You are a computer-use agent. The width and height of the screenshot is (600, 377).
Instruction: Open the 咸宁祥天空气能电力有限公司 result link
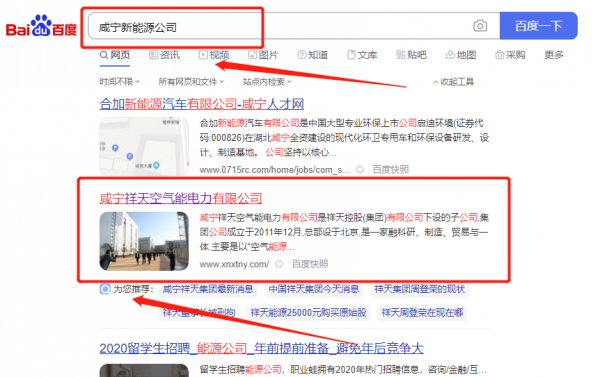tap(181, 198)
